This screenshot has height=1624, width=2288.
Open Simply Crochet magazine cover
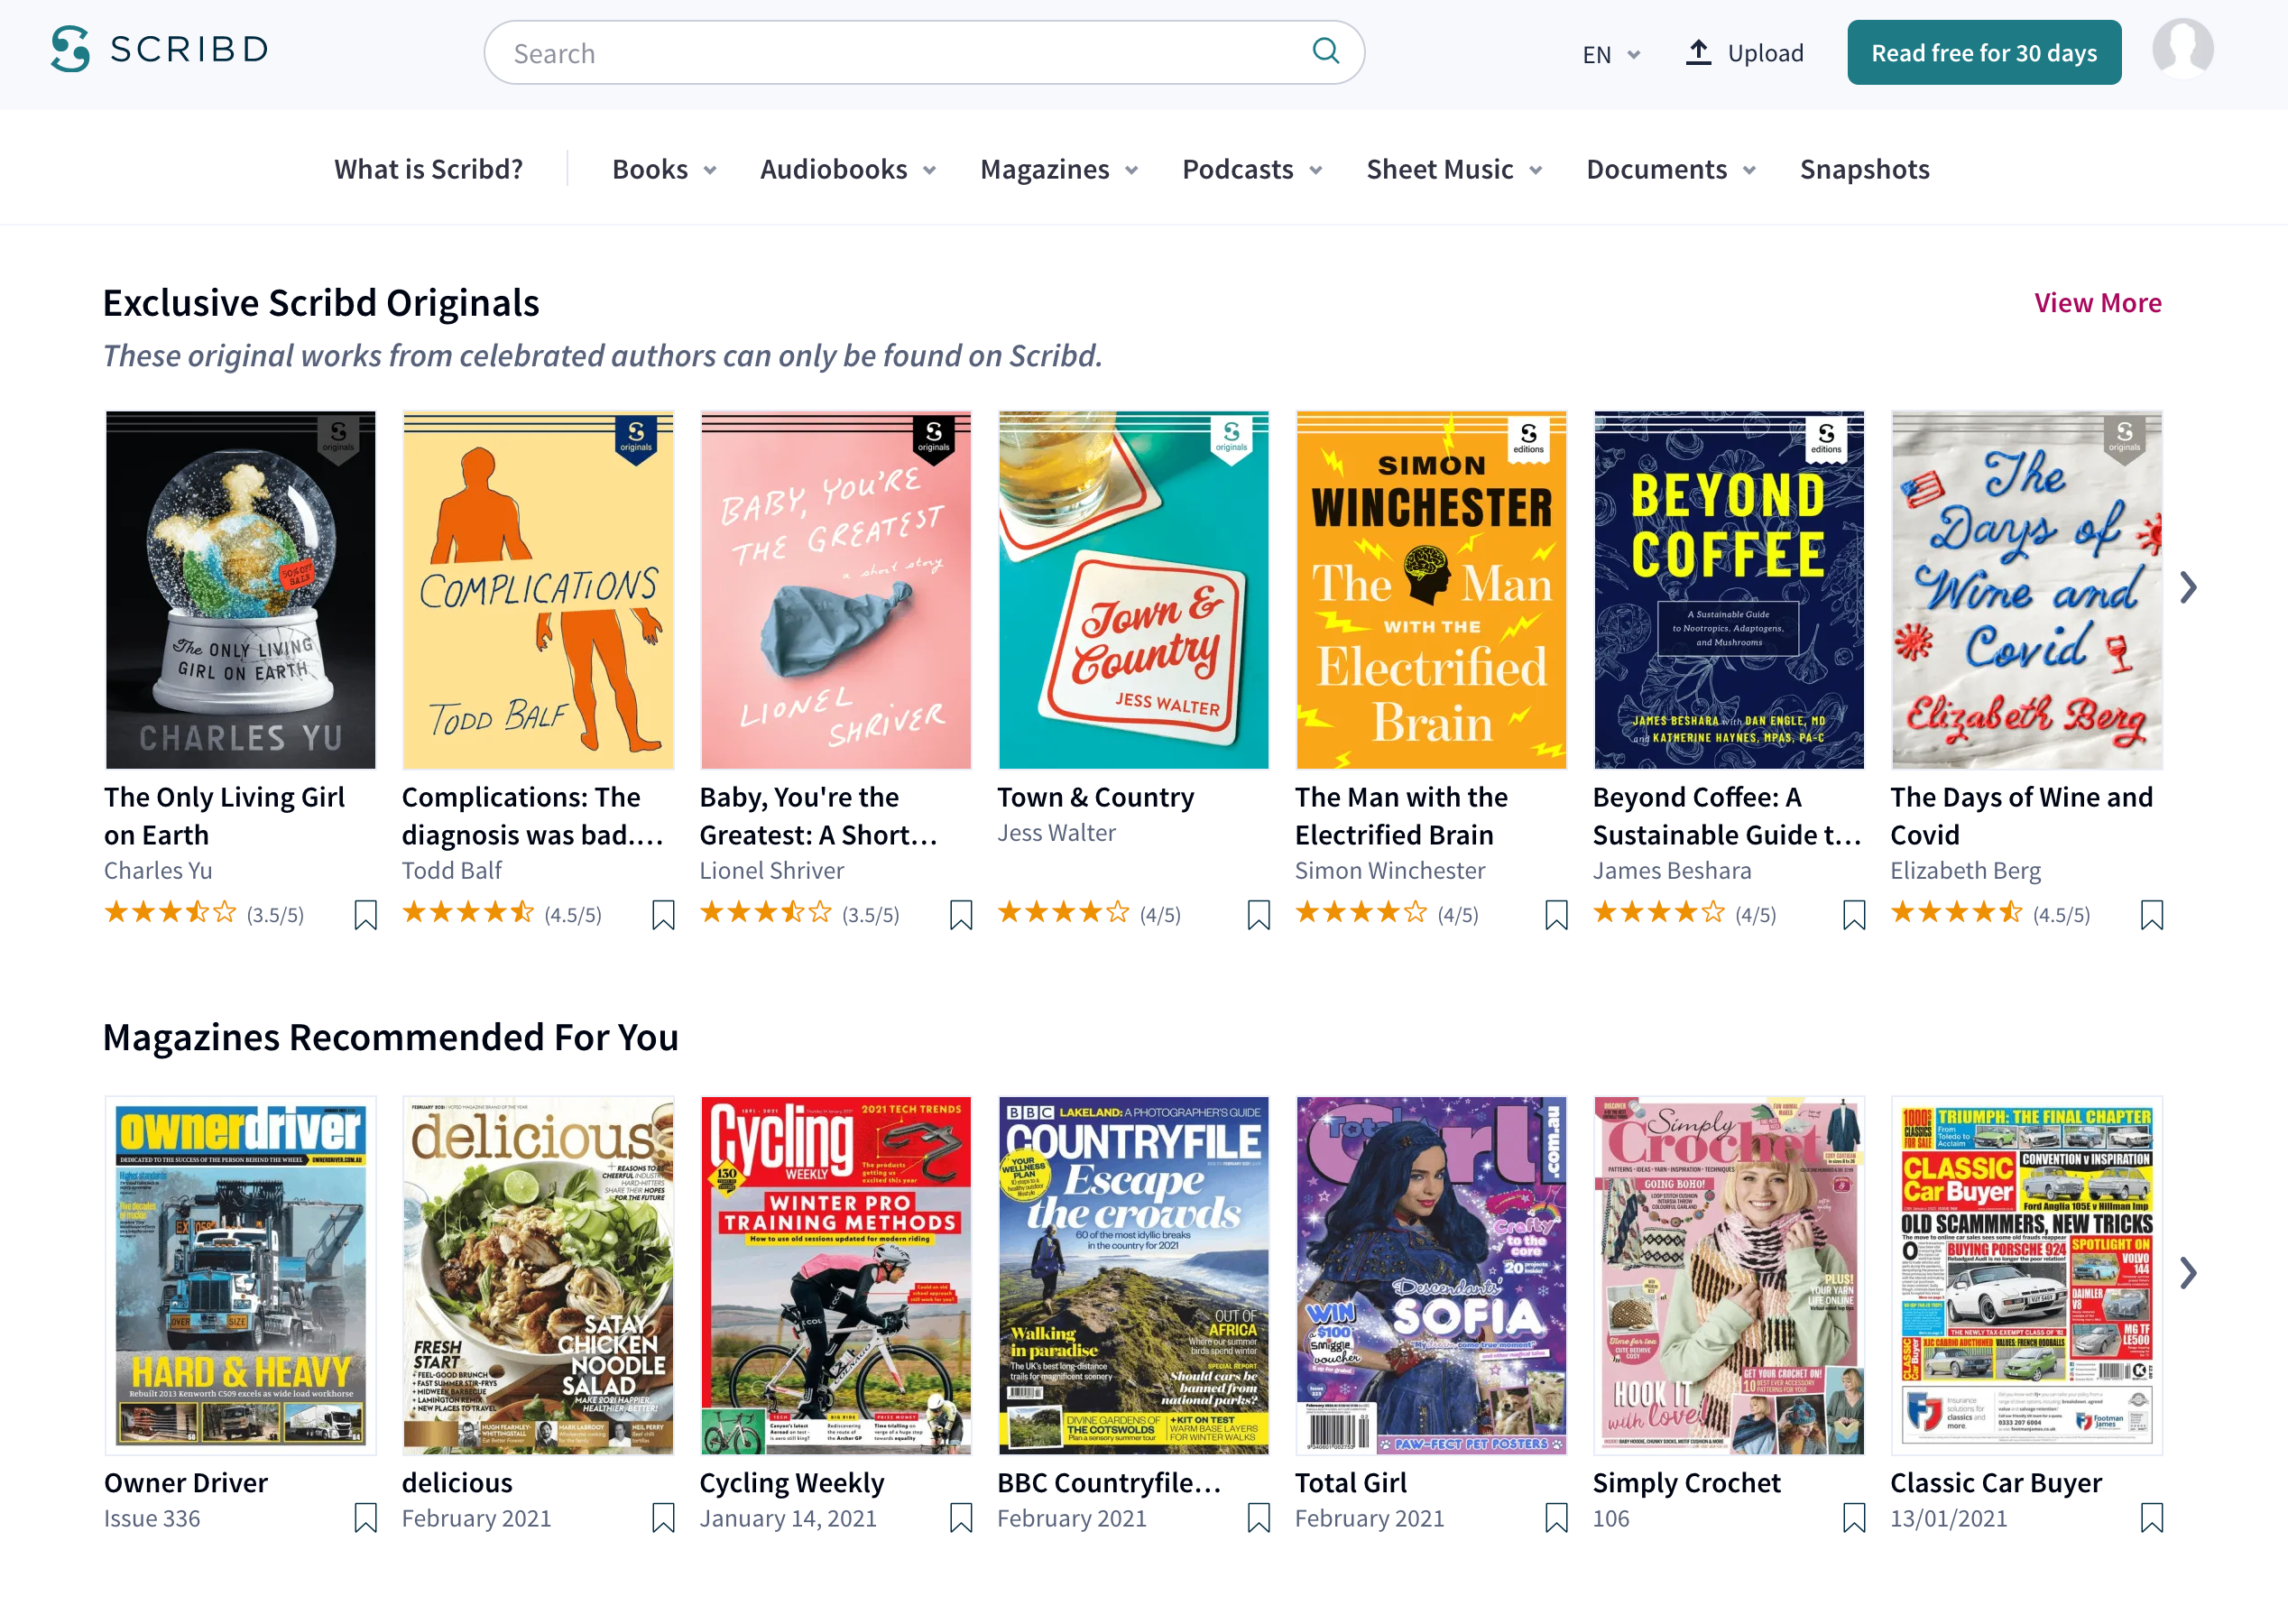[x=1729, y=1275]
